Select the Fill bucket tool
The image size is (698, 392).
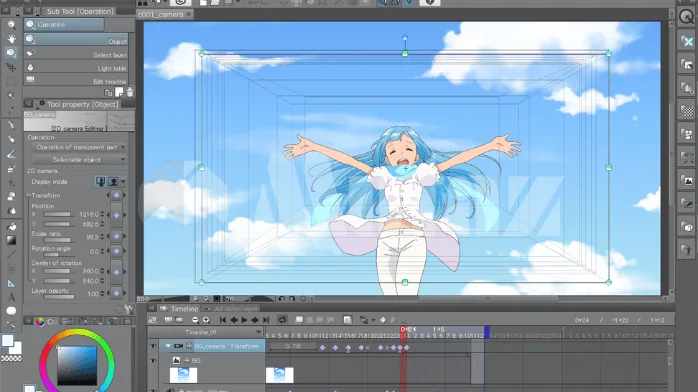(11, 226)
